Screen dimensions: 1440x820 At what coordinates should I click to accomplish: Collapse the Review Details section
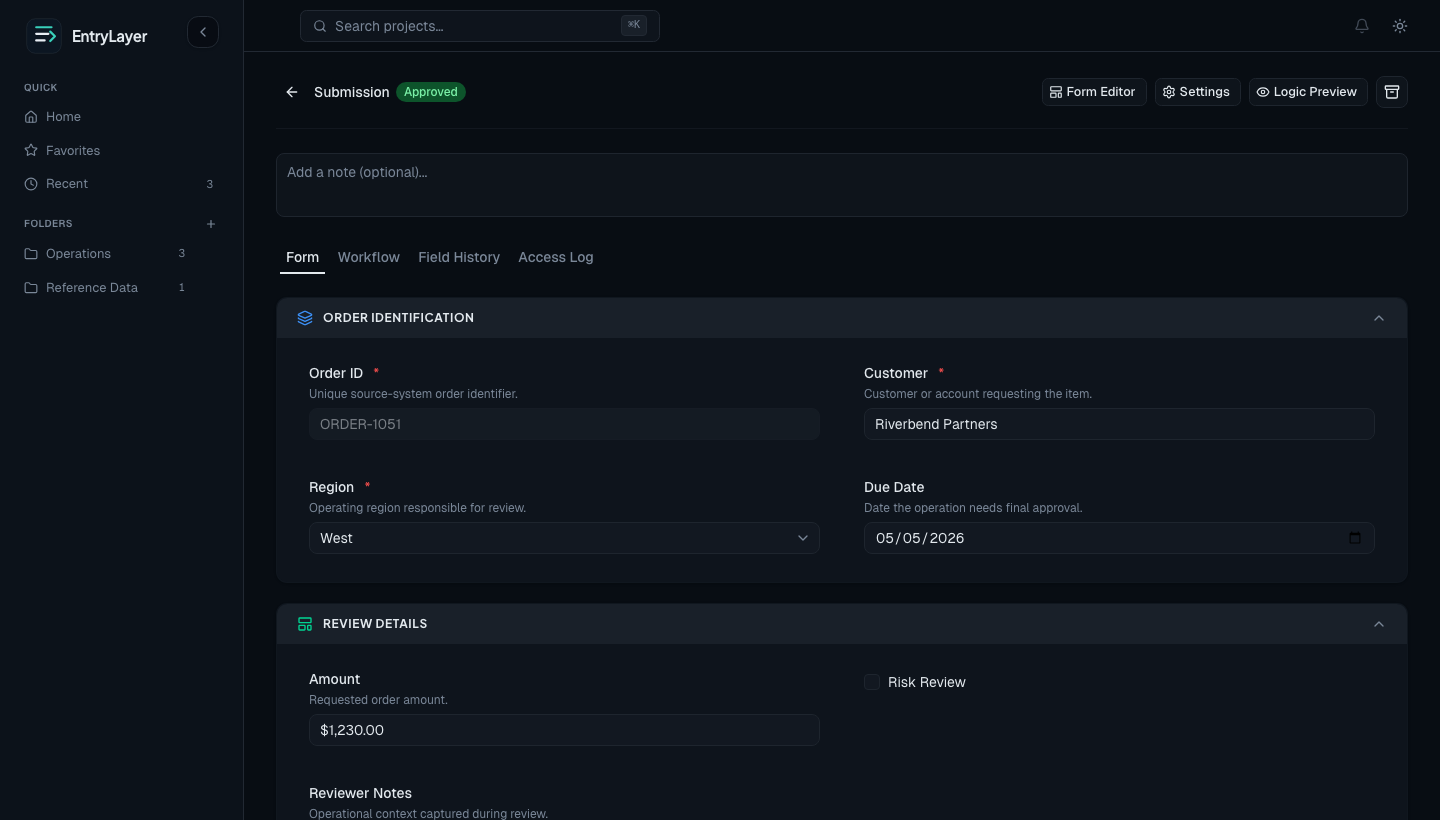[x=1379, y=624]
